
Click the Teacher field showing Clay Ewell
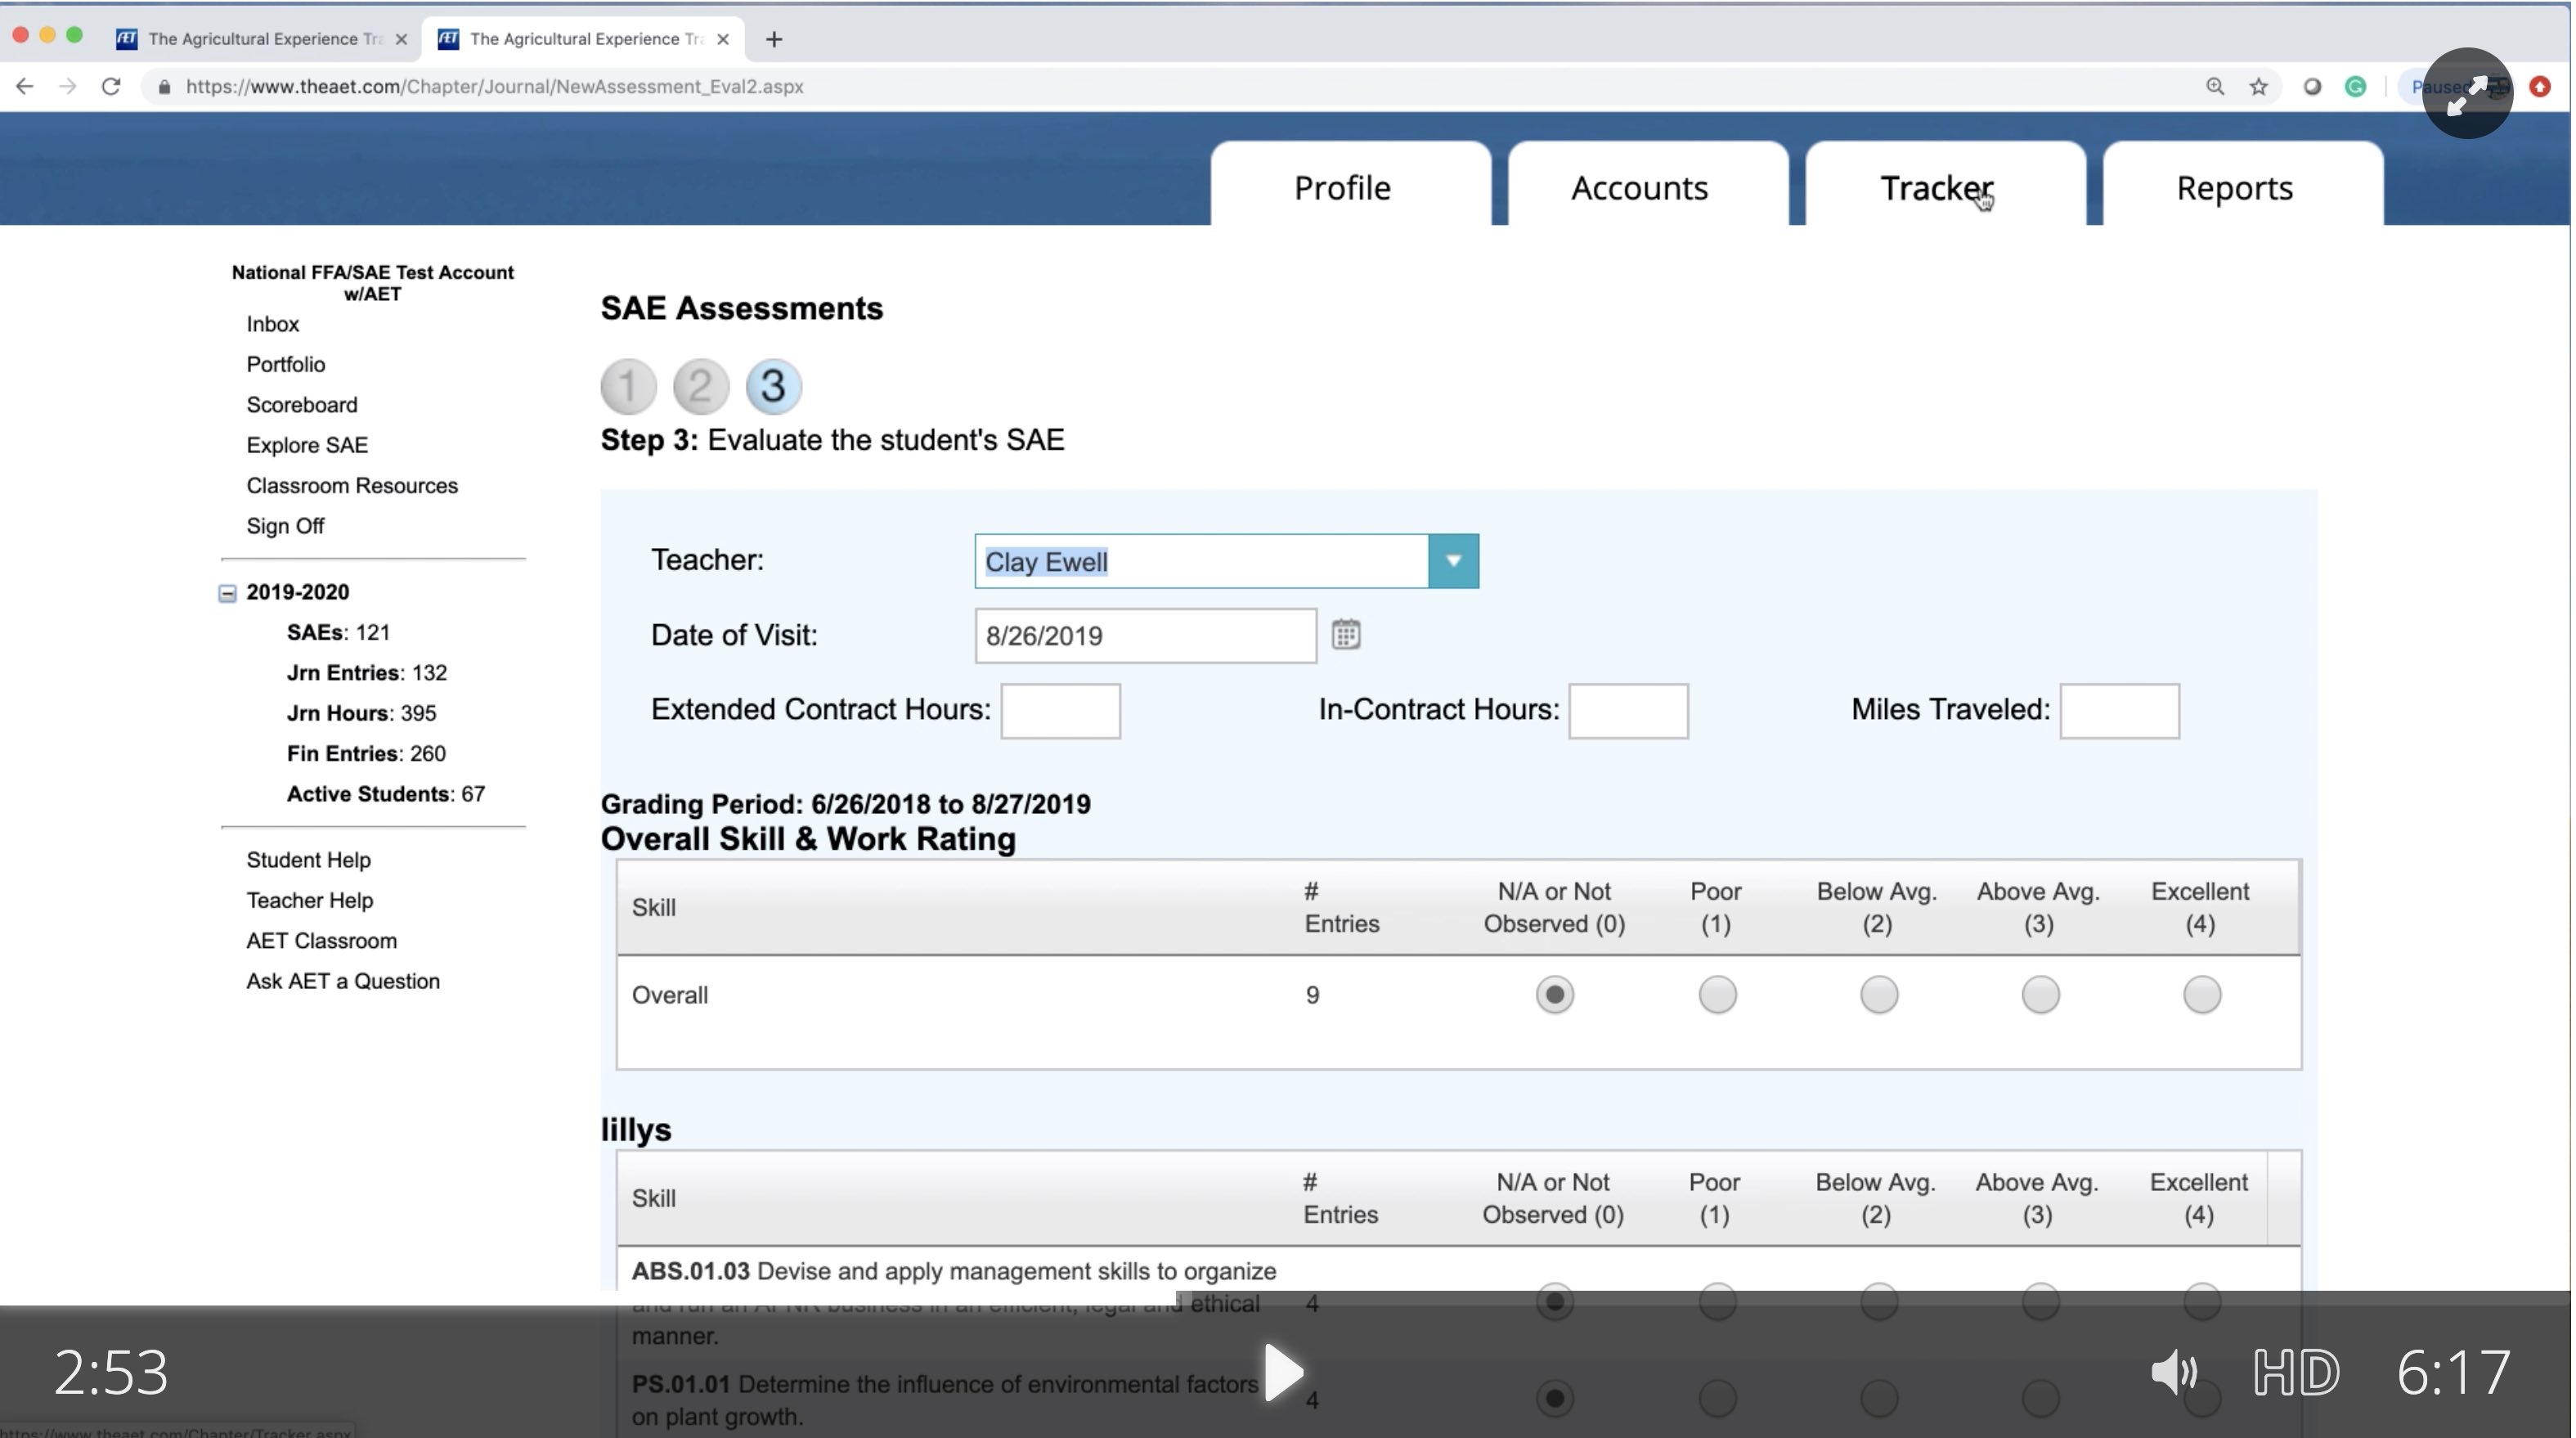pyautogui.click(x=1202, y=561)
